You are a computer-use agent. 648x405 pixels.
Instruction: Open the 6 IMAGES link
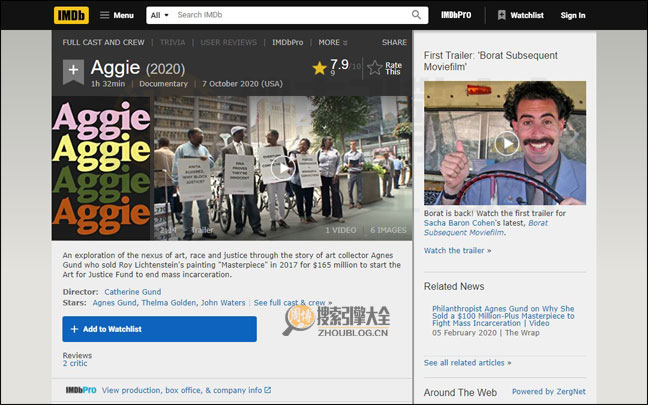[388, 230]
